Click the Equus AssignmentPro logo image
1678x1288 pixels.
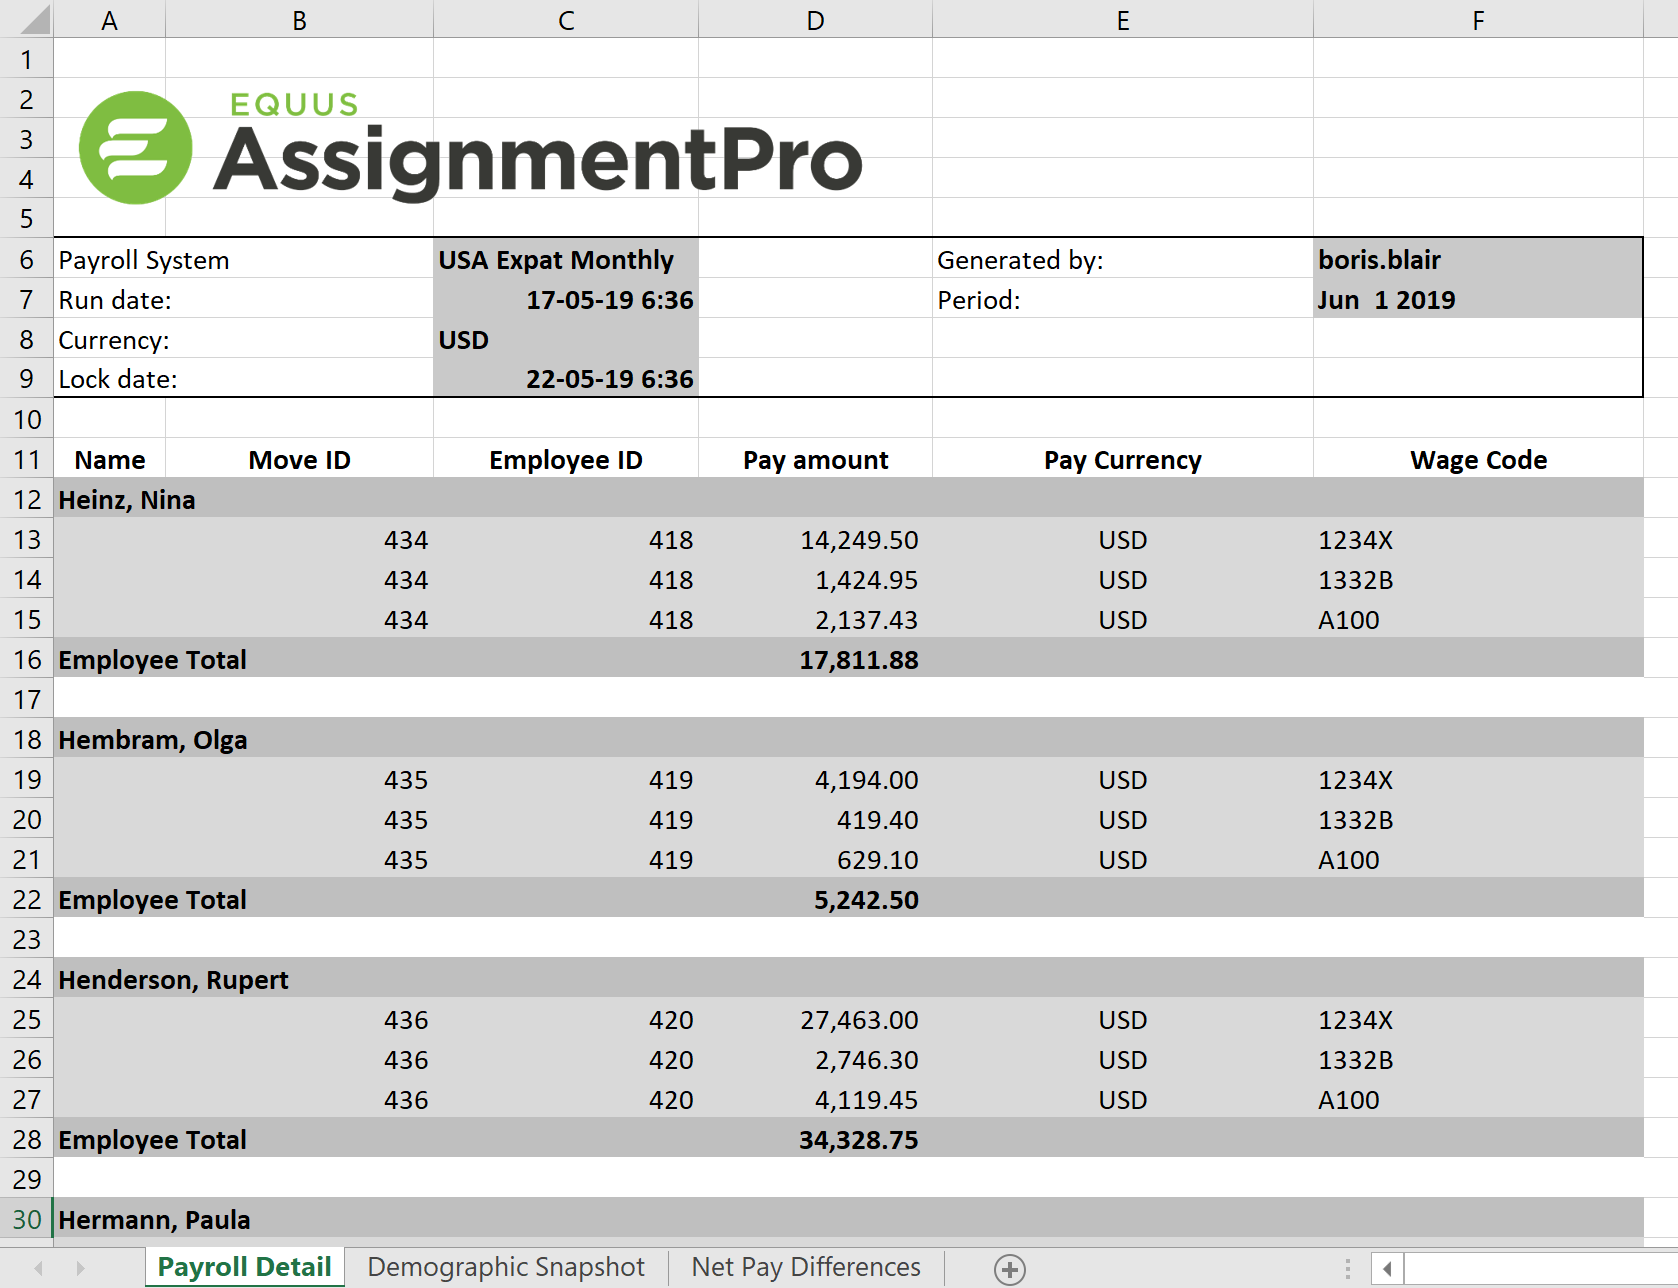point(470,148)
